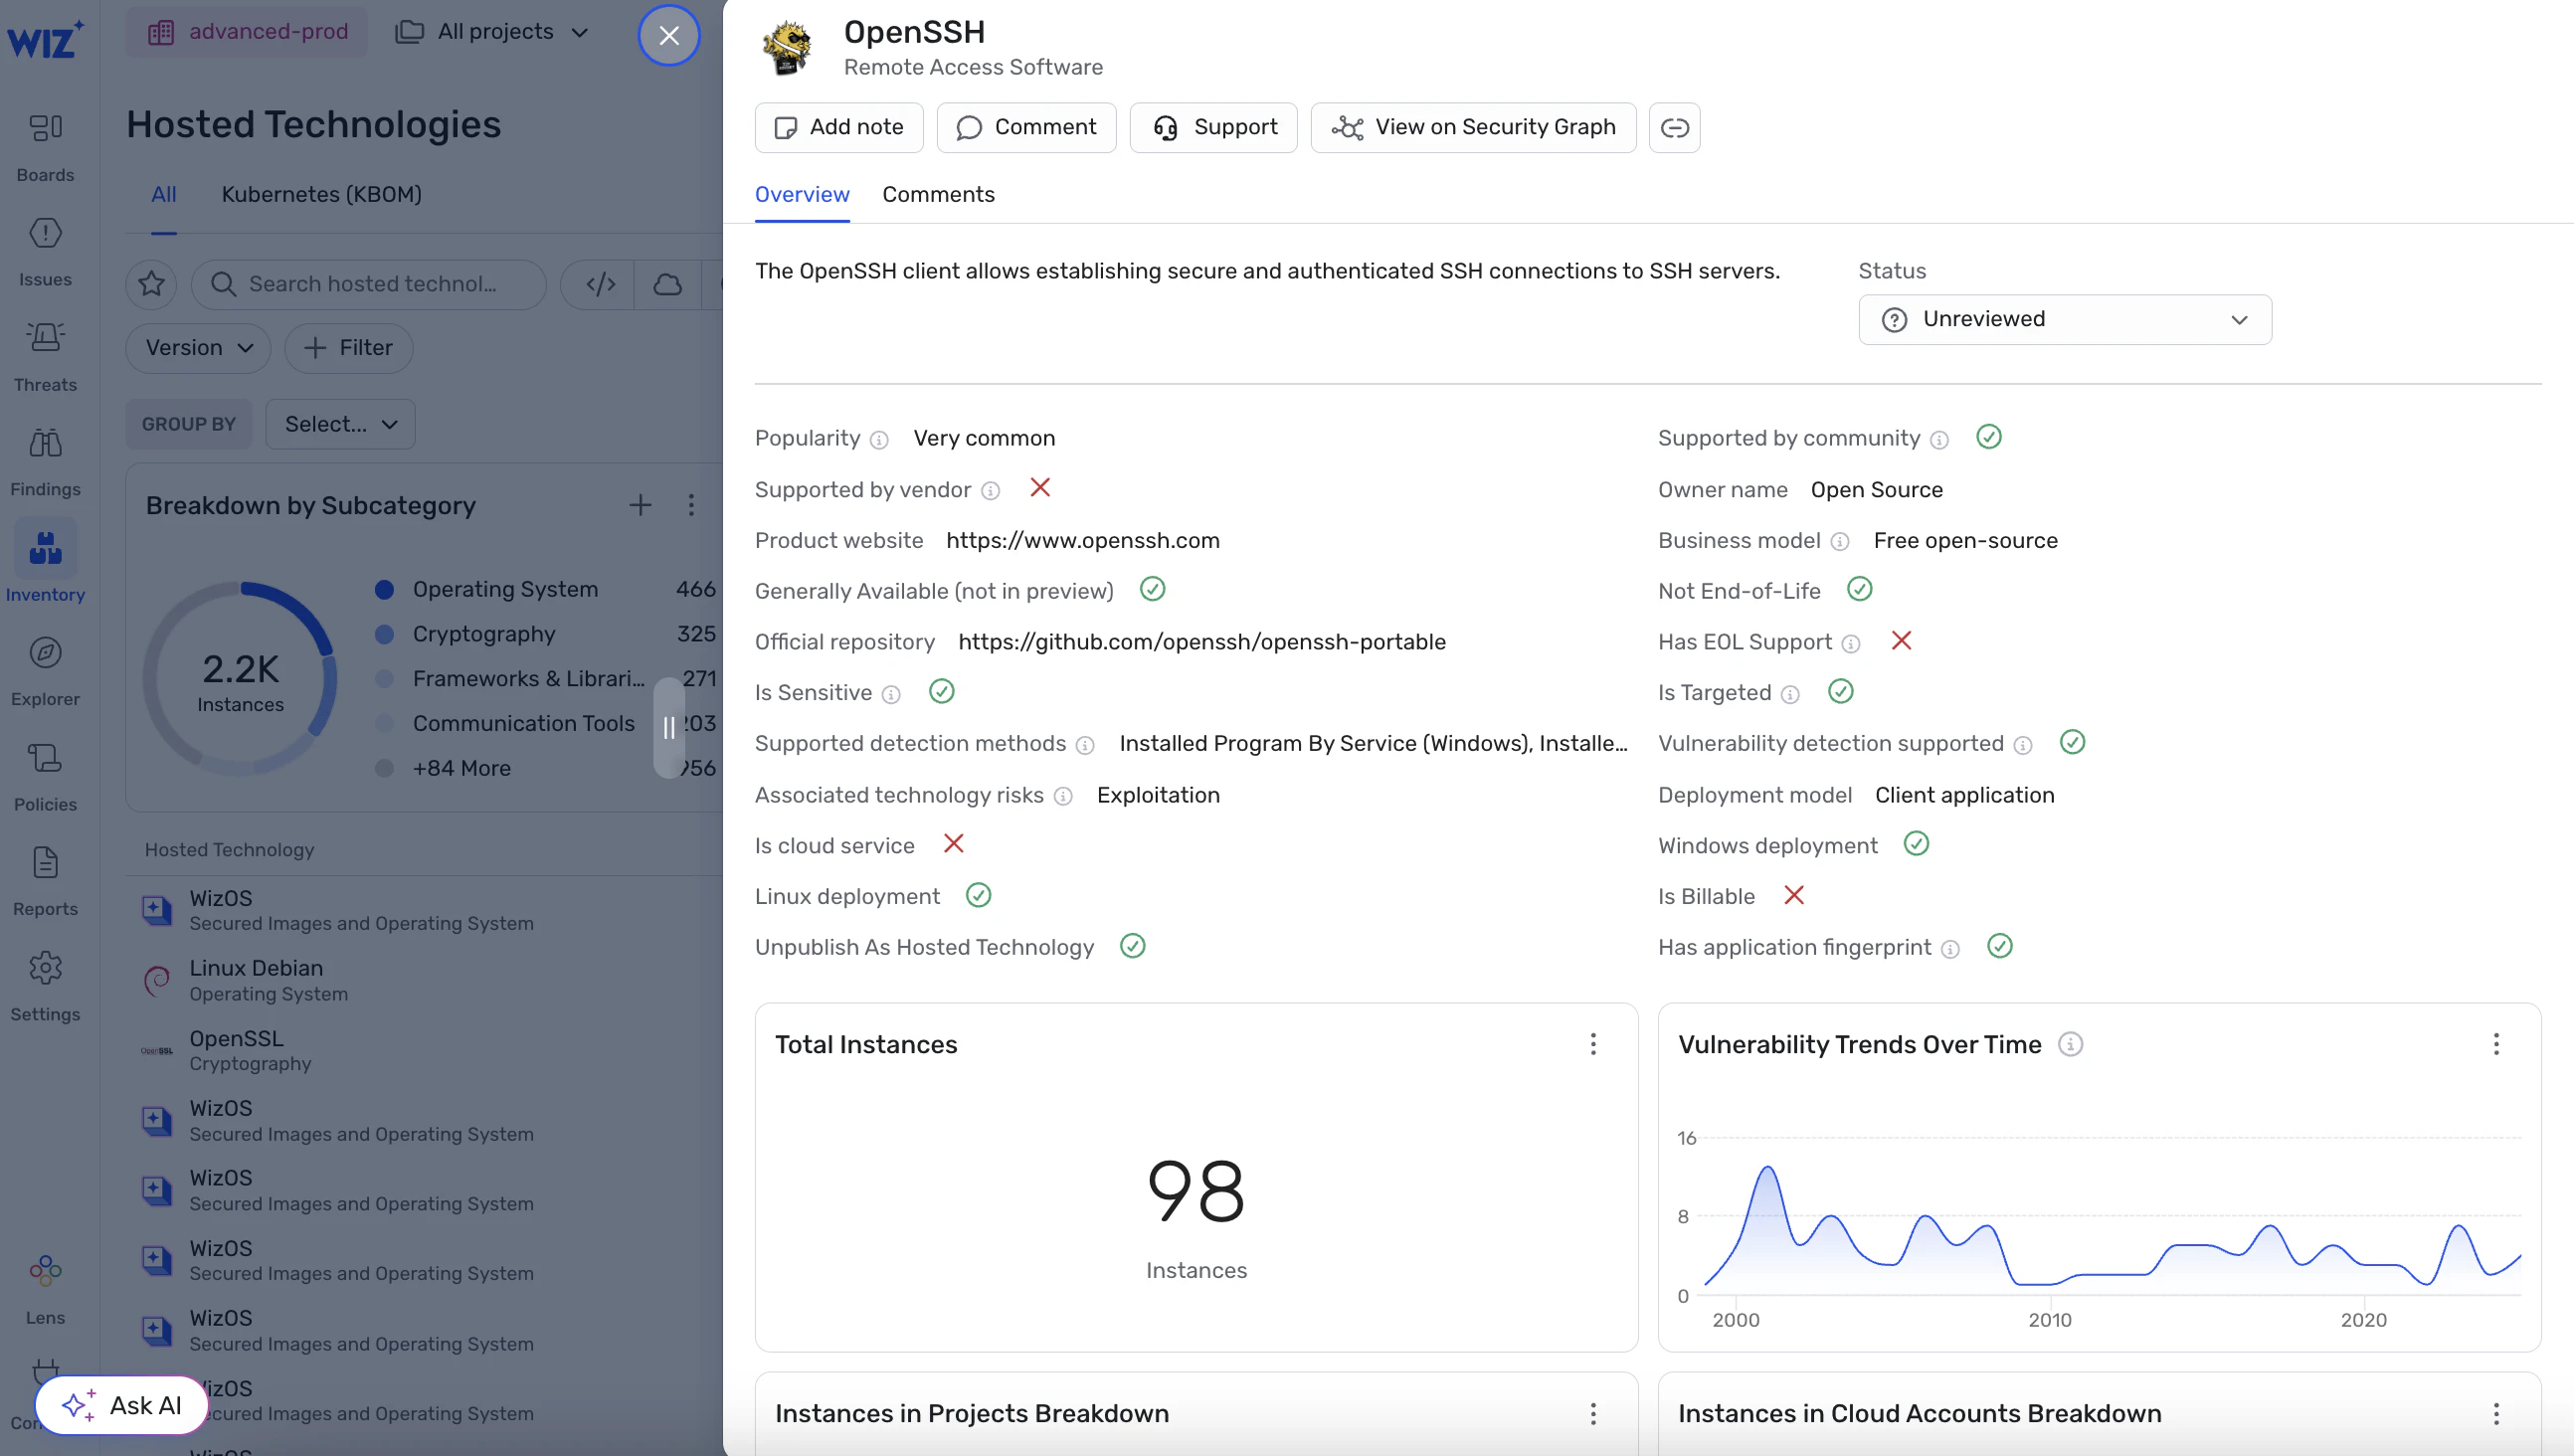Open the Version filter dropdown
The height and width of the screenshot is (1456, 2574).
198,348
